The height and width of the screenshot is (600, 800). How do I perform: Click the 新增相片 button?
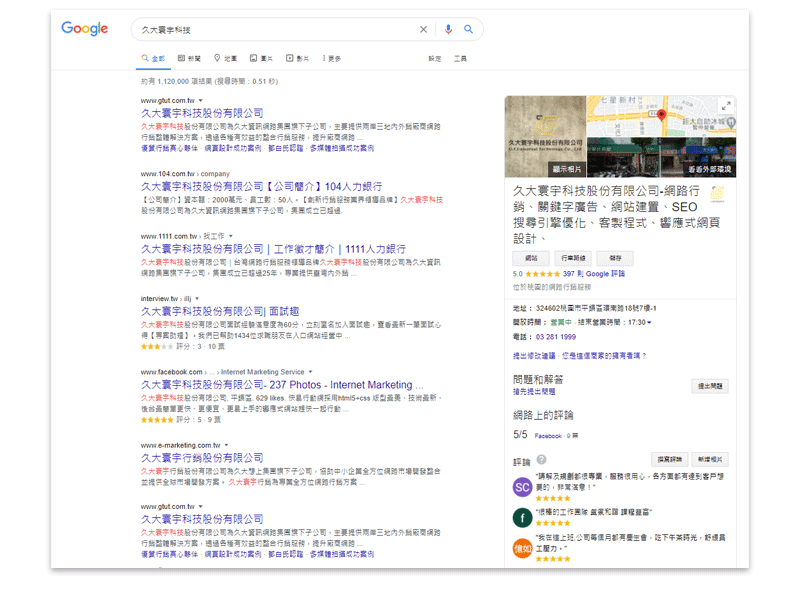click(x=710, y=459)
